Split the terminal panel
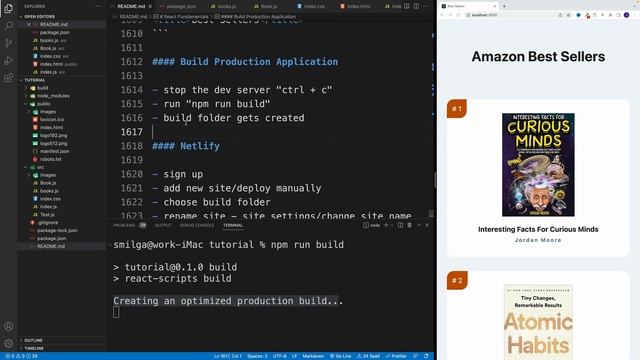The image size is (640, 360). click(400, 225)
